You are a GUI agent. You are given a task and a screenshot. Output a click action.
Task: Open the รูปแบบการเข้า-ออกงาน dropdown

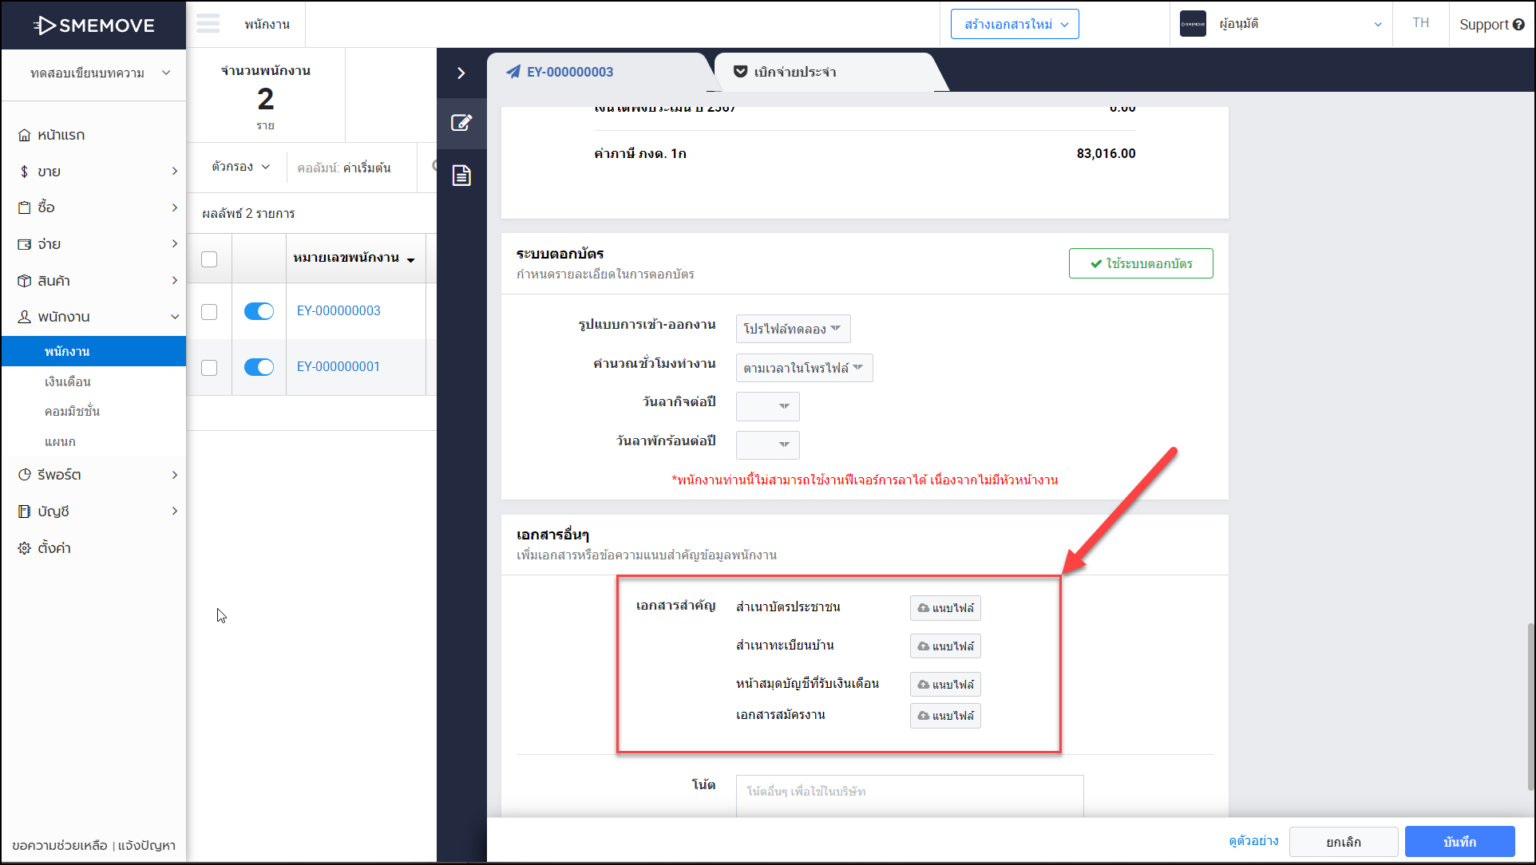pos(793,329)
